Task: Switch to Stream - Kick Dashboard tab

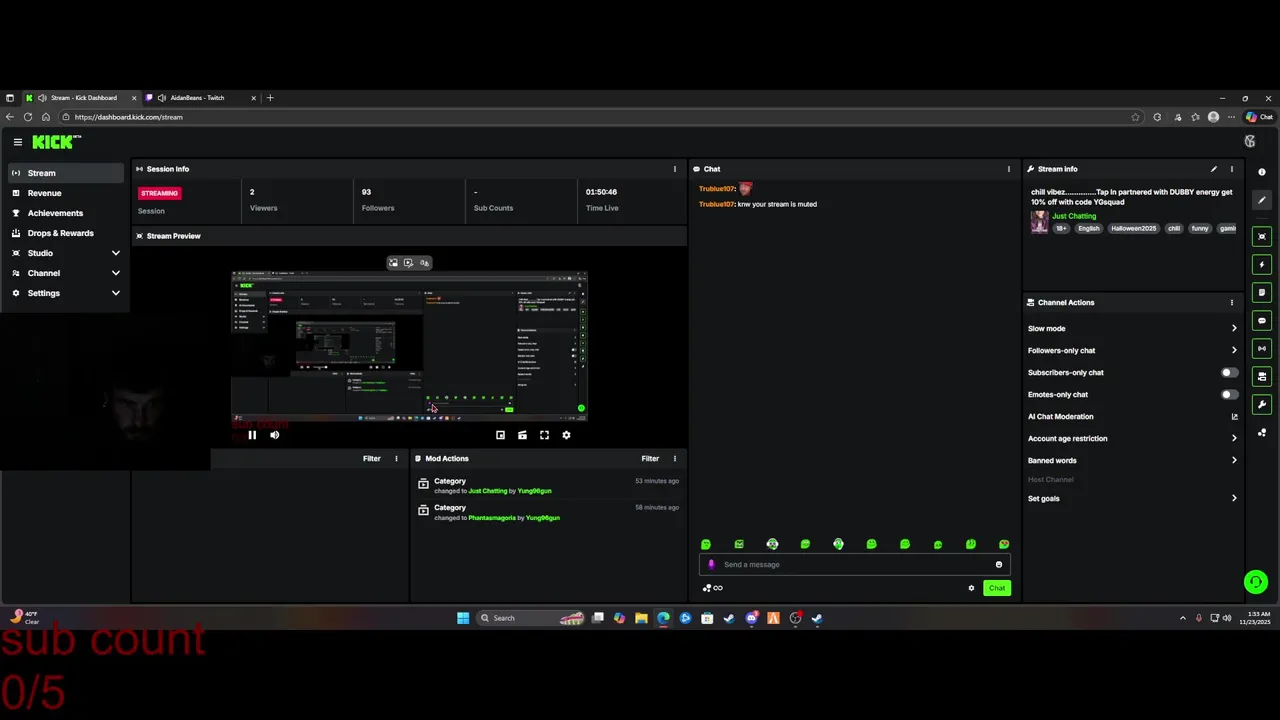Action: tap(80, 98)
